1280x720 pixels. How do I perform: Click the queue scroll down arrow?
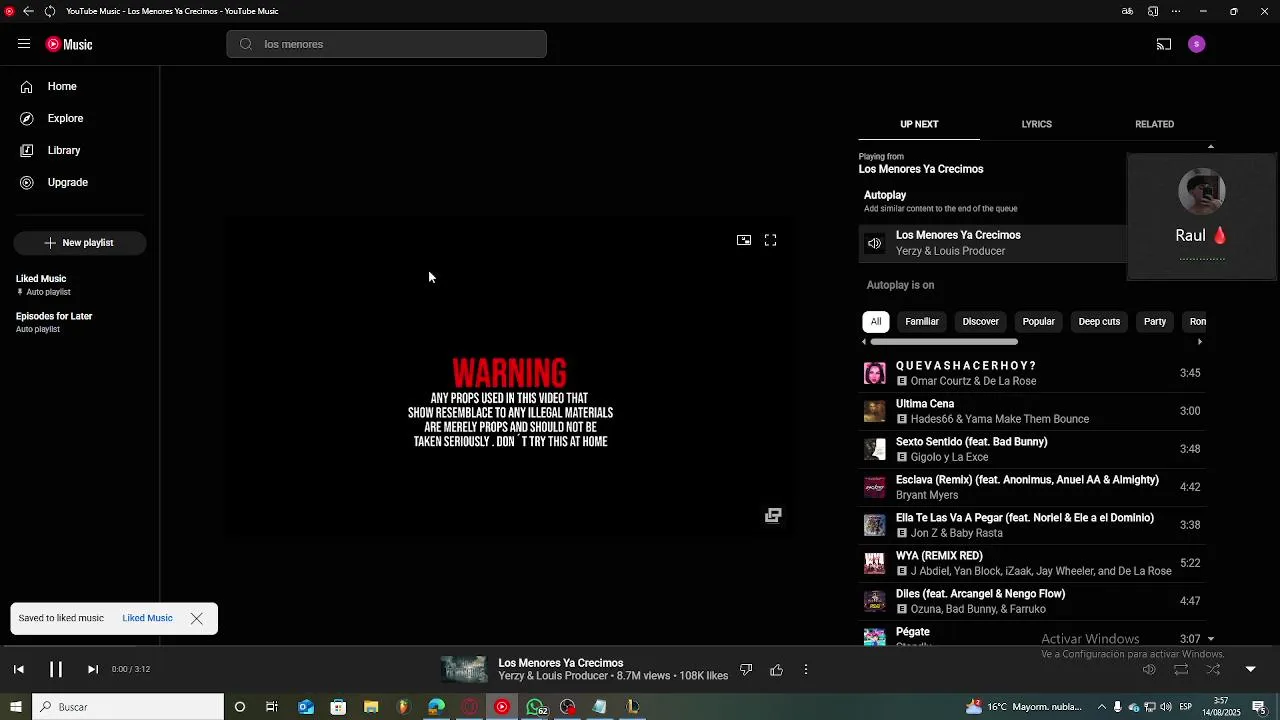pyautogui.click(x=1210, y=639)
